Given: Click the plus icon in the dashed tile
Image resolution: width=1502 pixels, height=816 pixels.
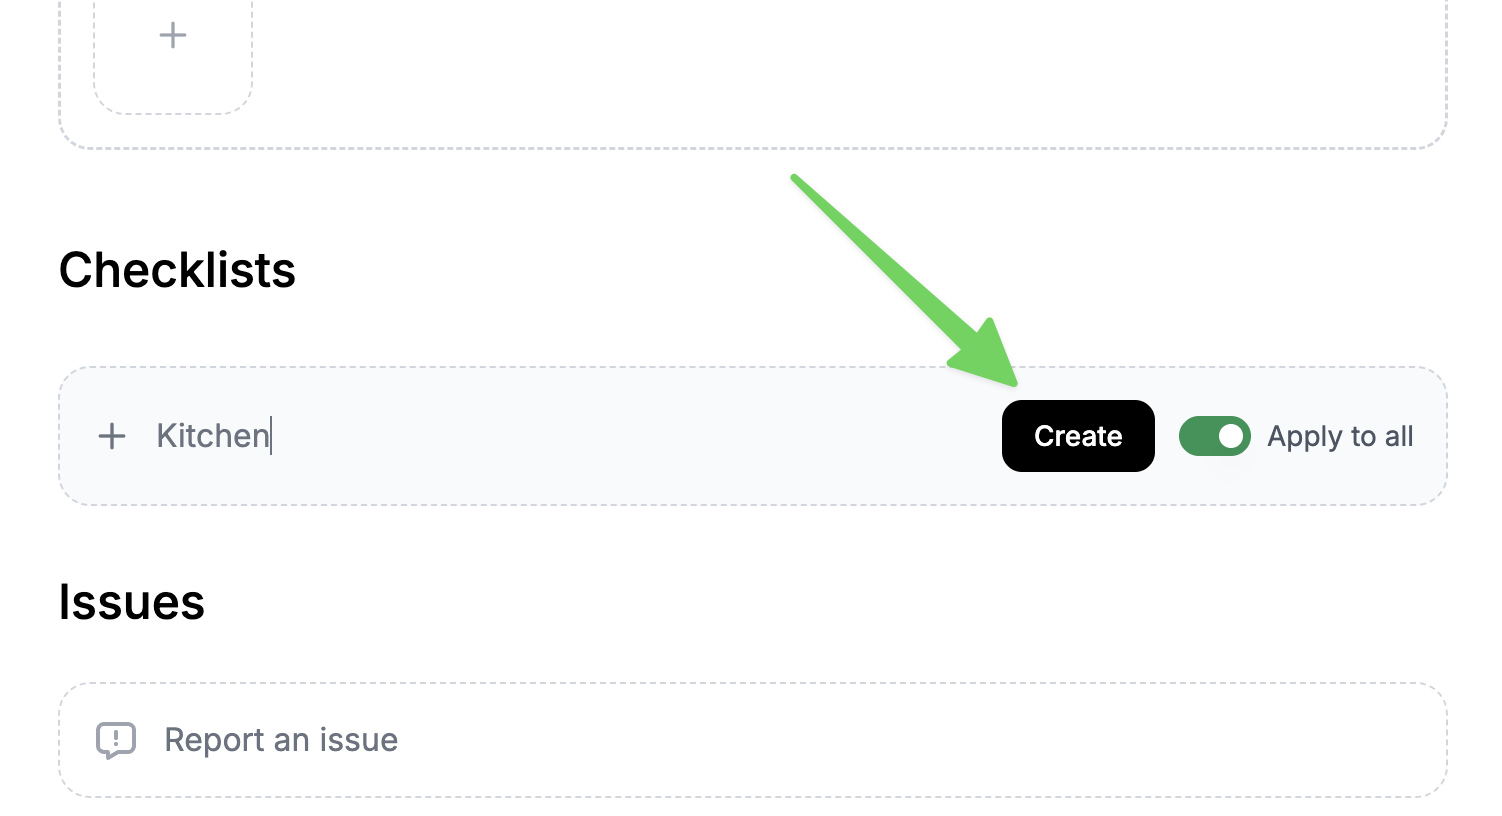Looking at the screenshot, I should coord(173,36).
